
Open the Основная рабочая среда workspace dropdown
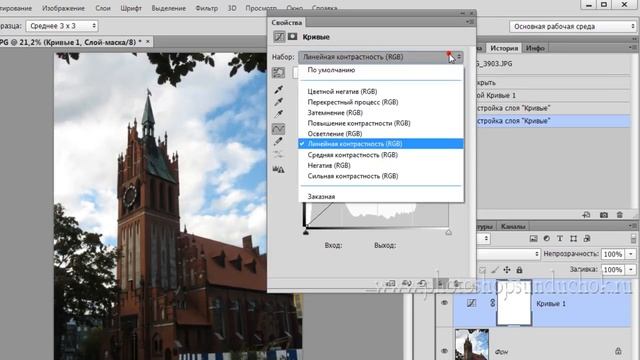click(x=573, y=27)
